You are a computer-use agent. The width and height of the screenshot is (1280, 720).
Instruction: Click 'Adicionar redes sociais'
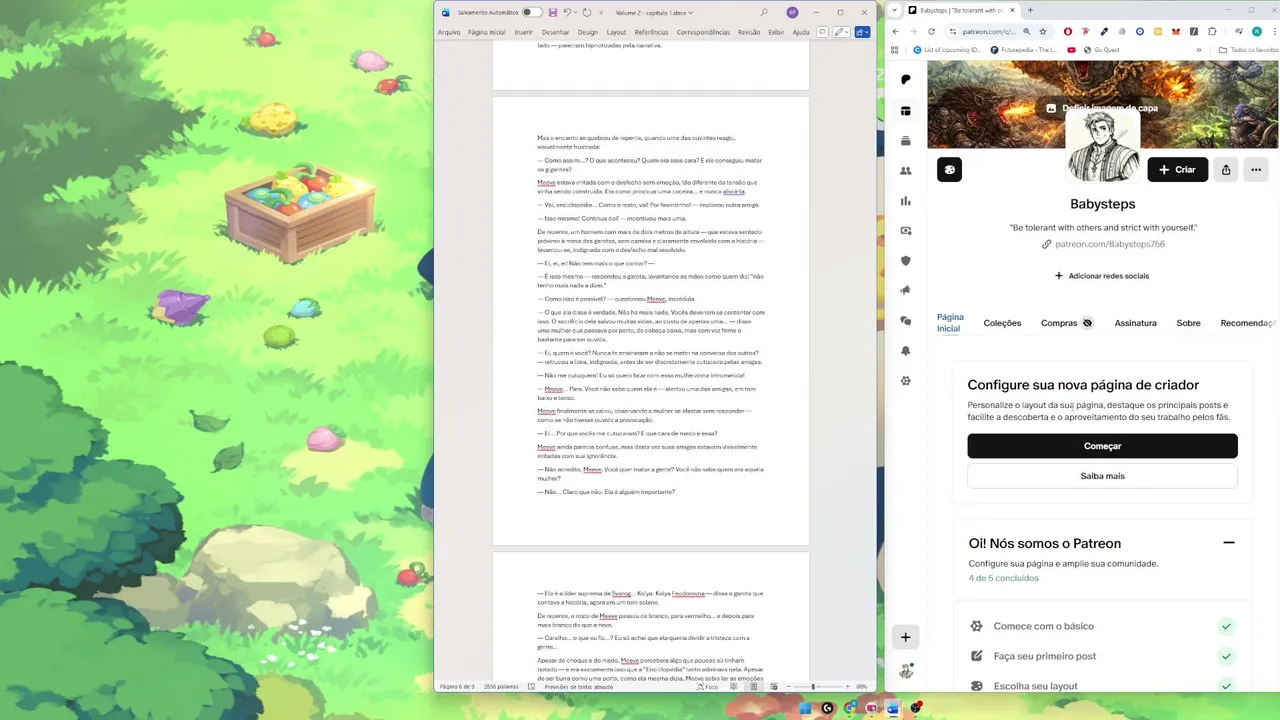(1102, 276)
